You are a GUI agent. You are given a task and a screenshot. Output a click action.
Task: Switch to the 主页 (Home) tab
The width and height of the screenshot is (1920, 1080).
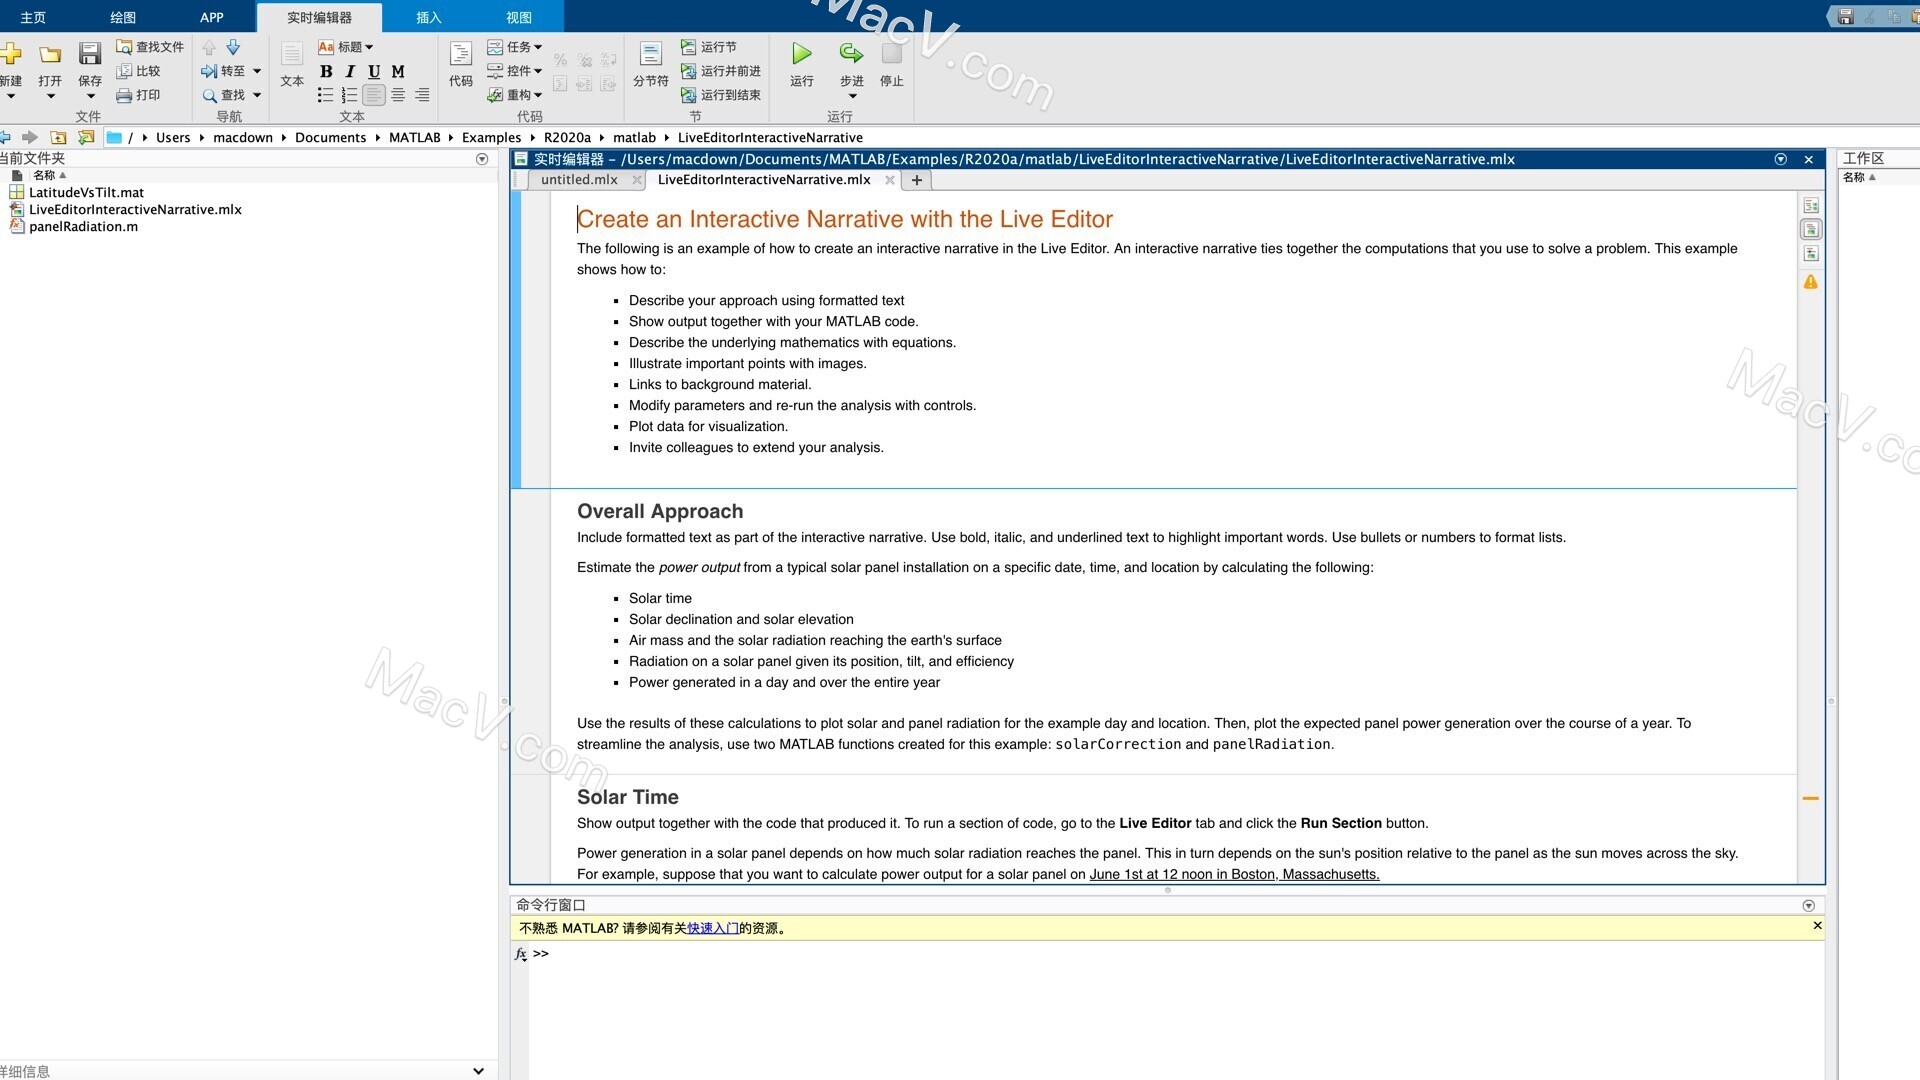pyautogui.click(x=33, y=17)
